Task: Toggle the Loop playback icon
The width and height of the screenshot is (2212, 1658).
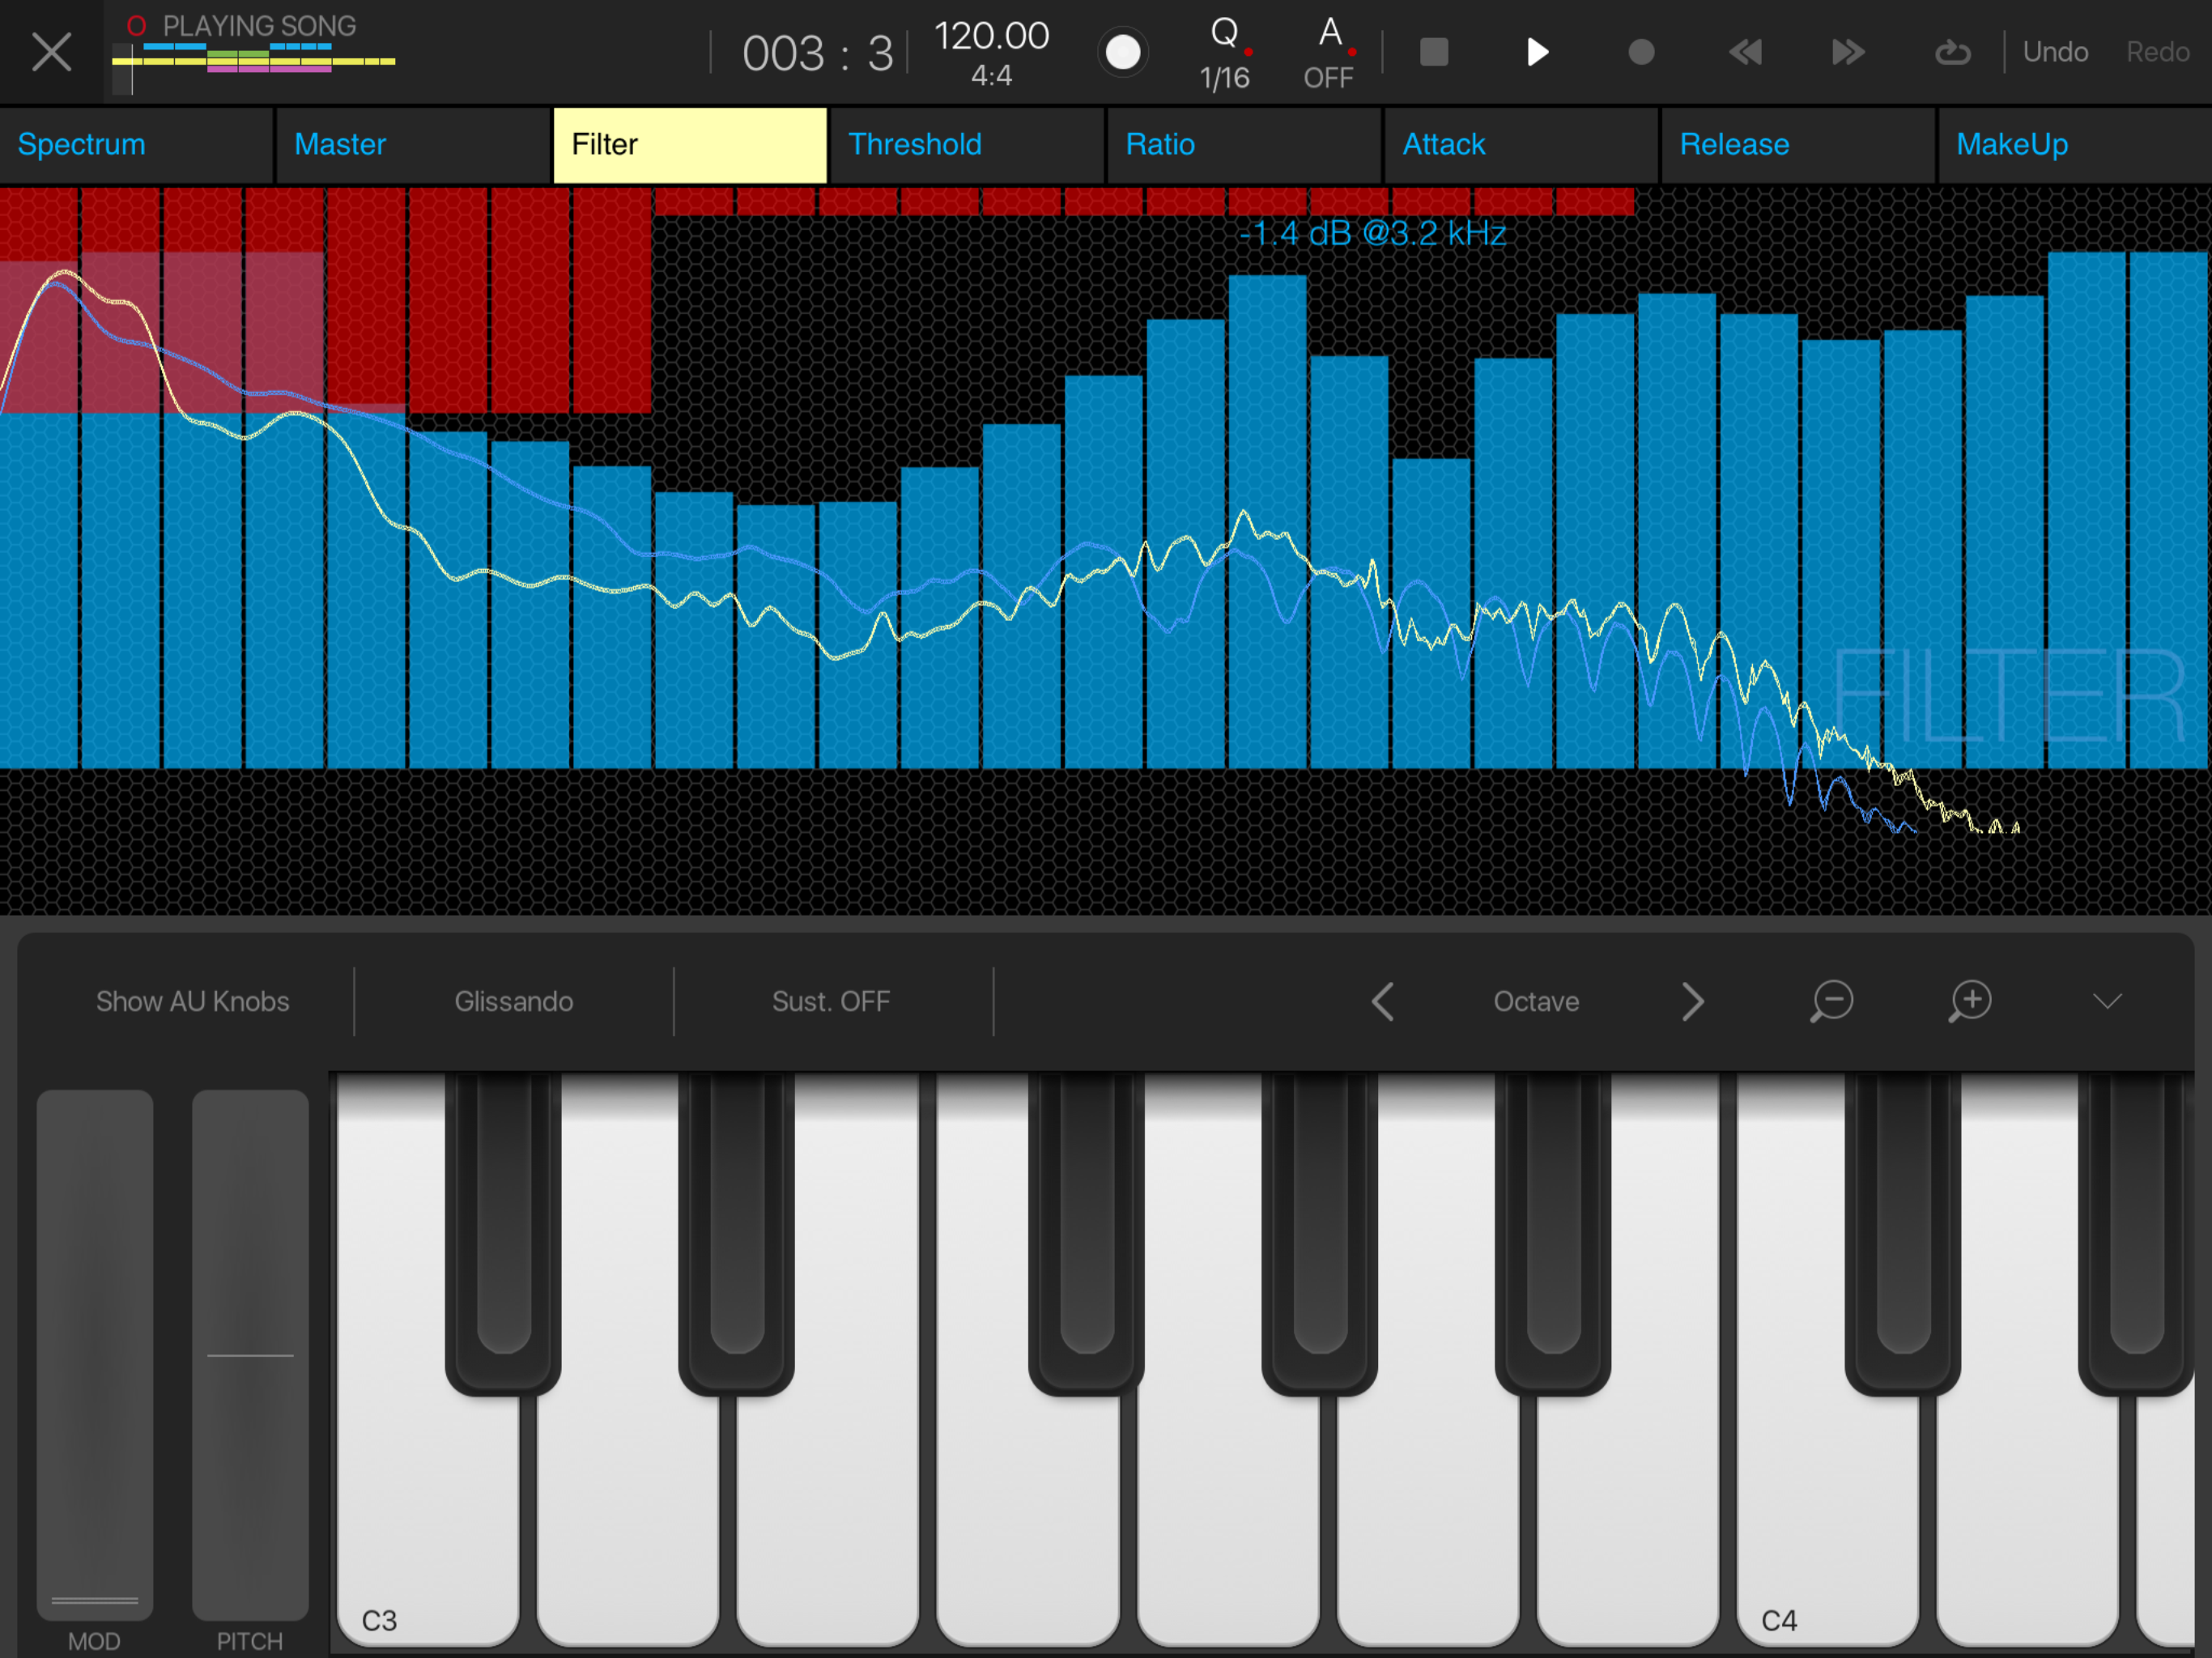Action: tap(1951, 52)
